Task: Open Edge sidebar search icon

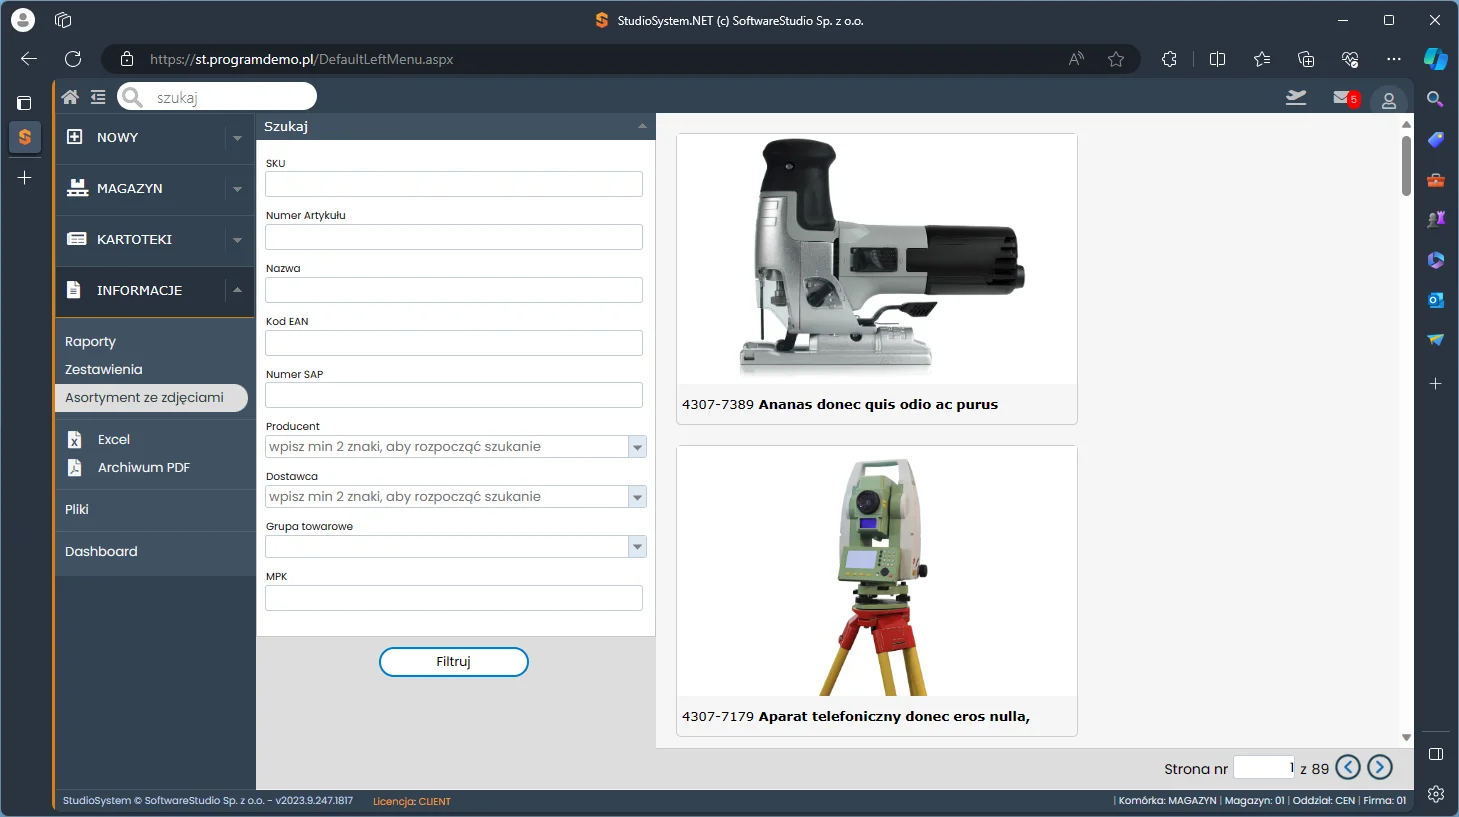Action: (1435, 99)
